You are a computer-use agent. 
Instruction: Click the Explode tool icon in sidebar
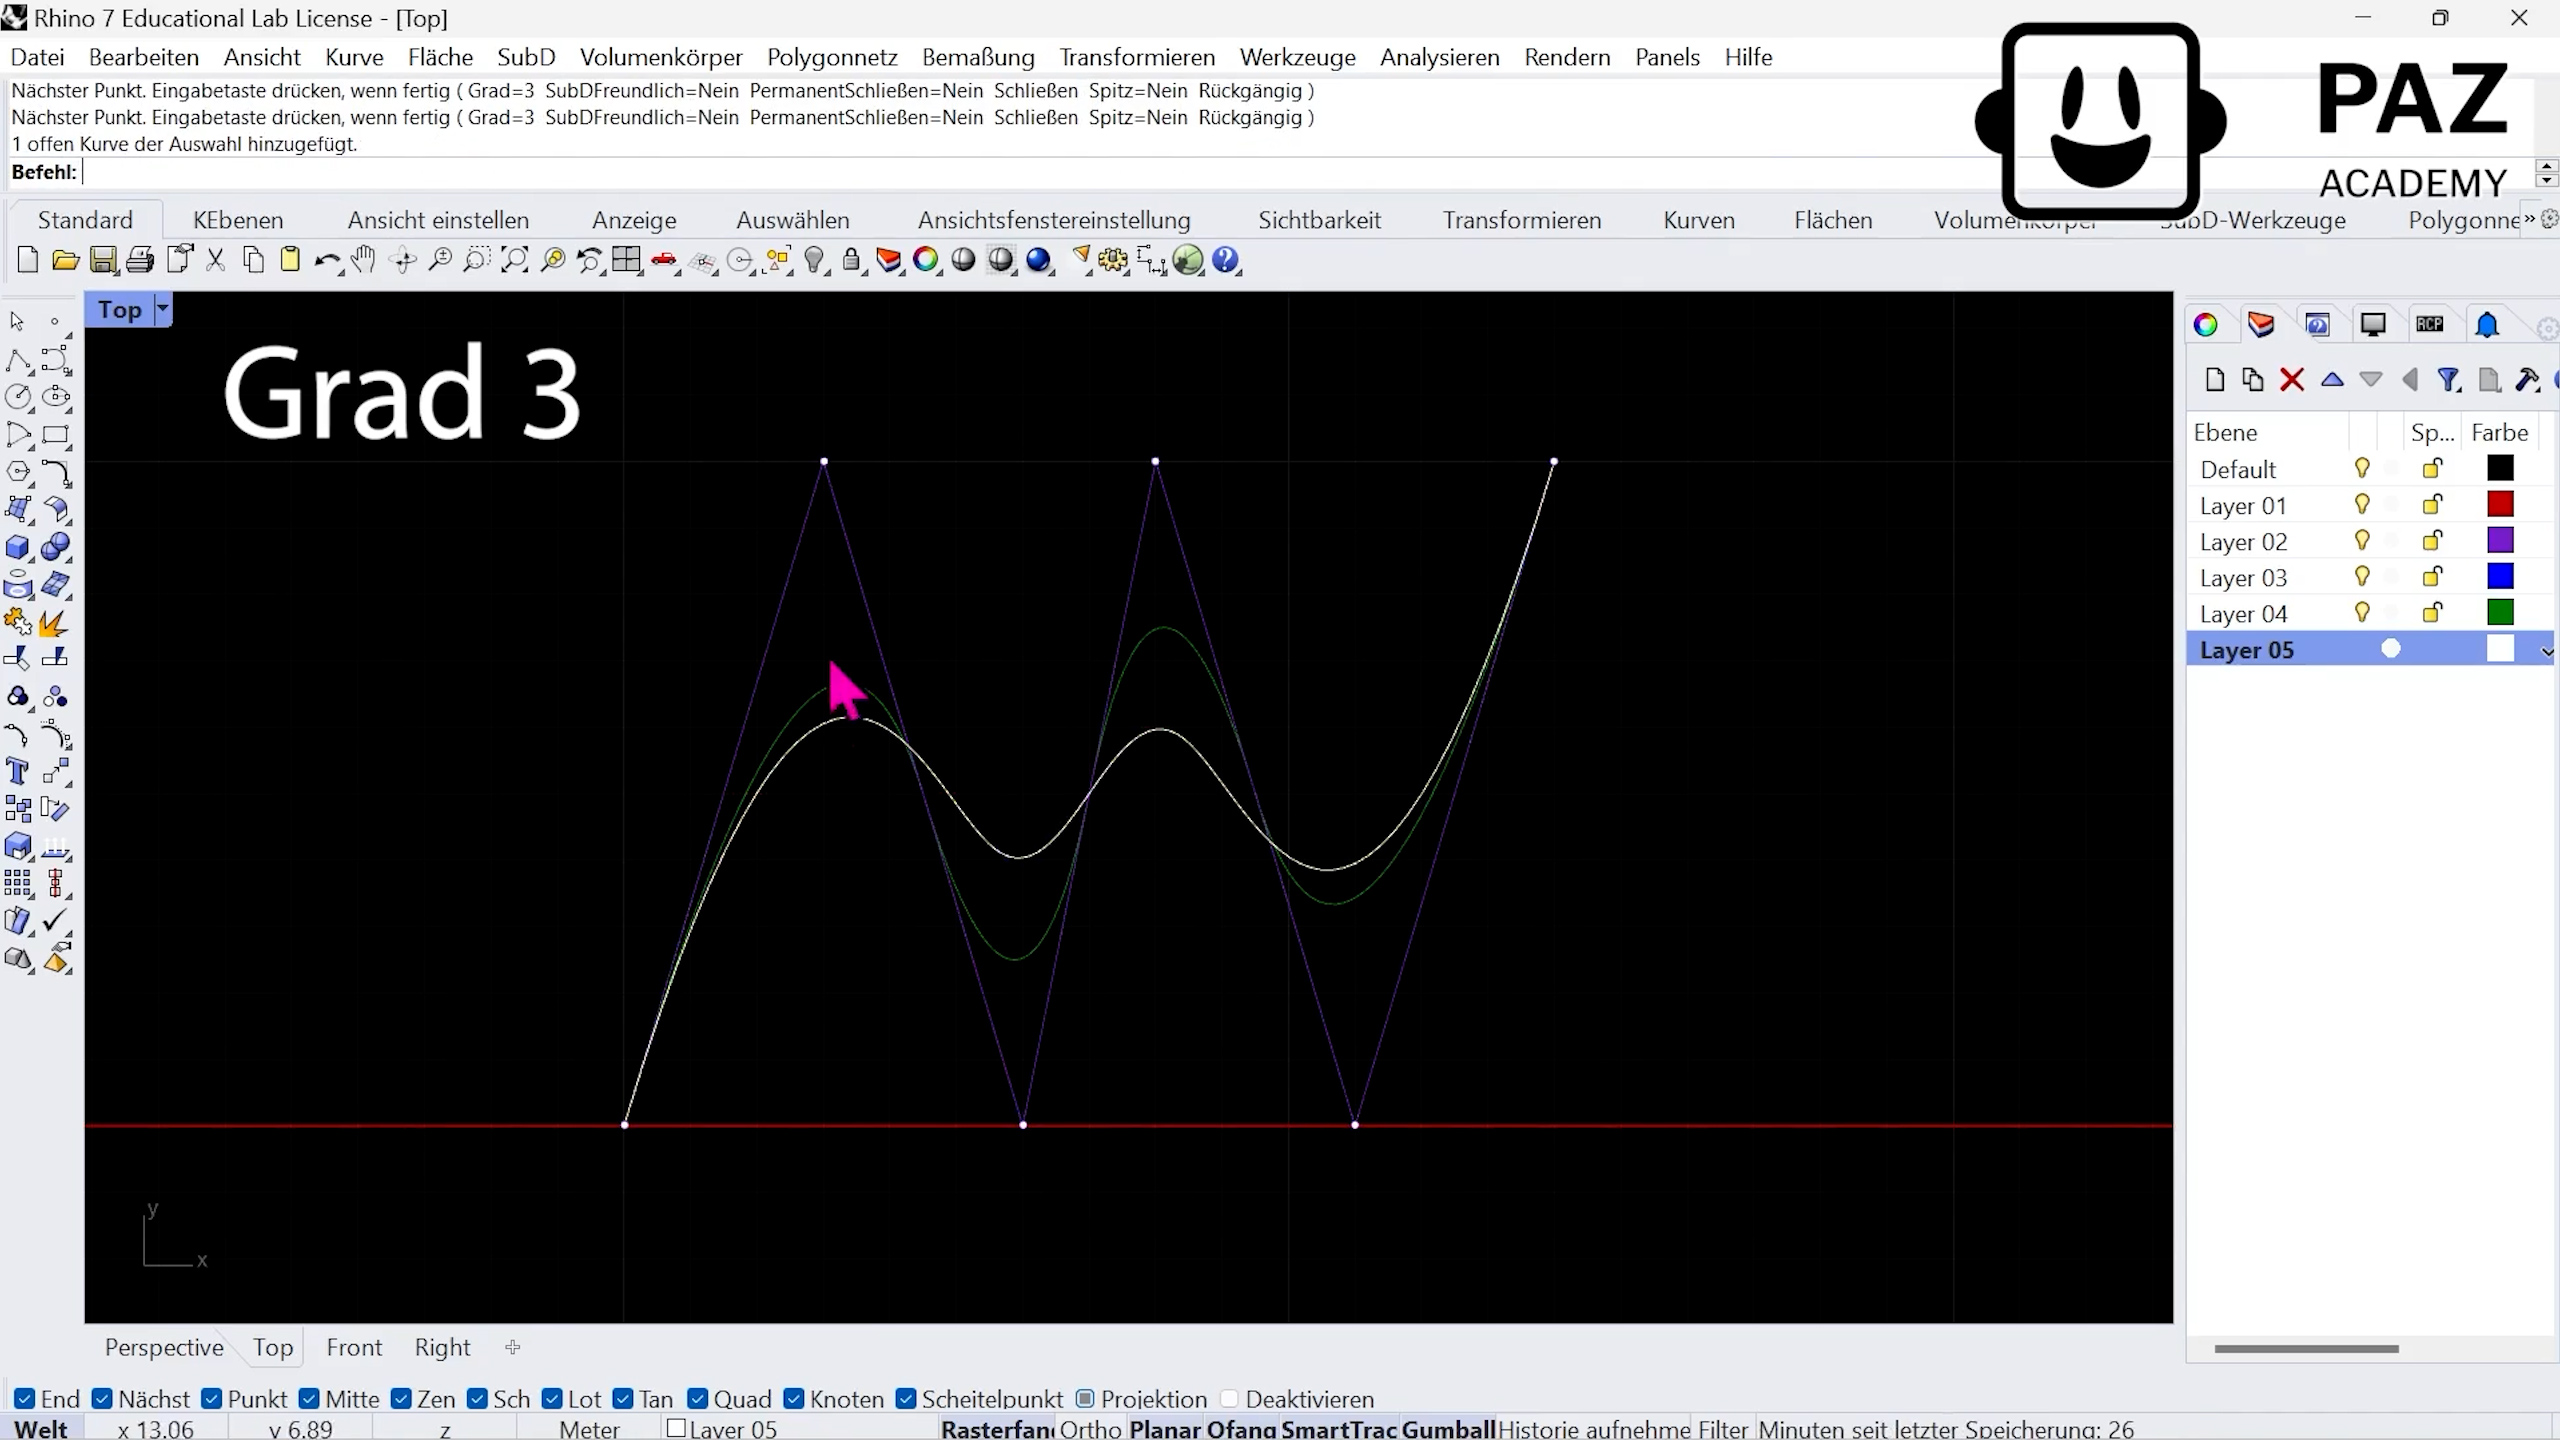pos(55,623)
